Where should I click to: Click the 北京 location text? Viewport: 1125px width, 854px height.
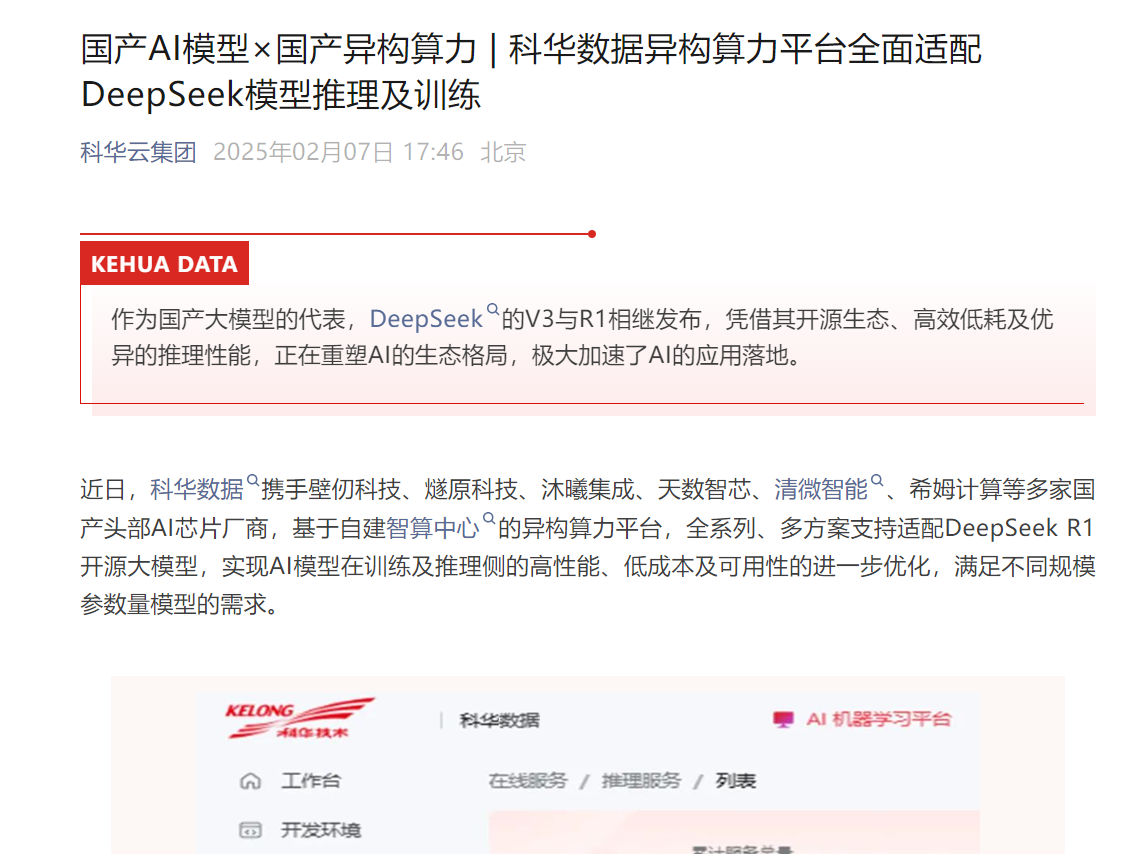[503, 152]
